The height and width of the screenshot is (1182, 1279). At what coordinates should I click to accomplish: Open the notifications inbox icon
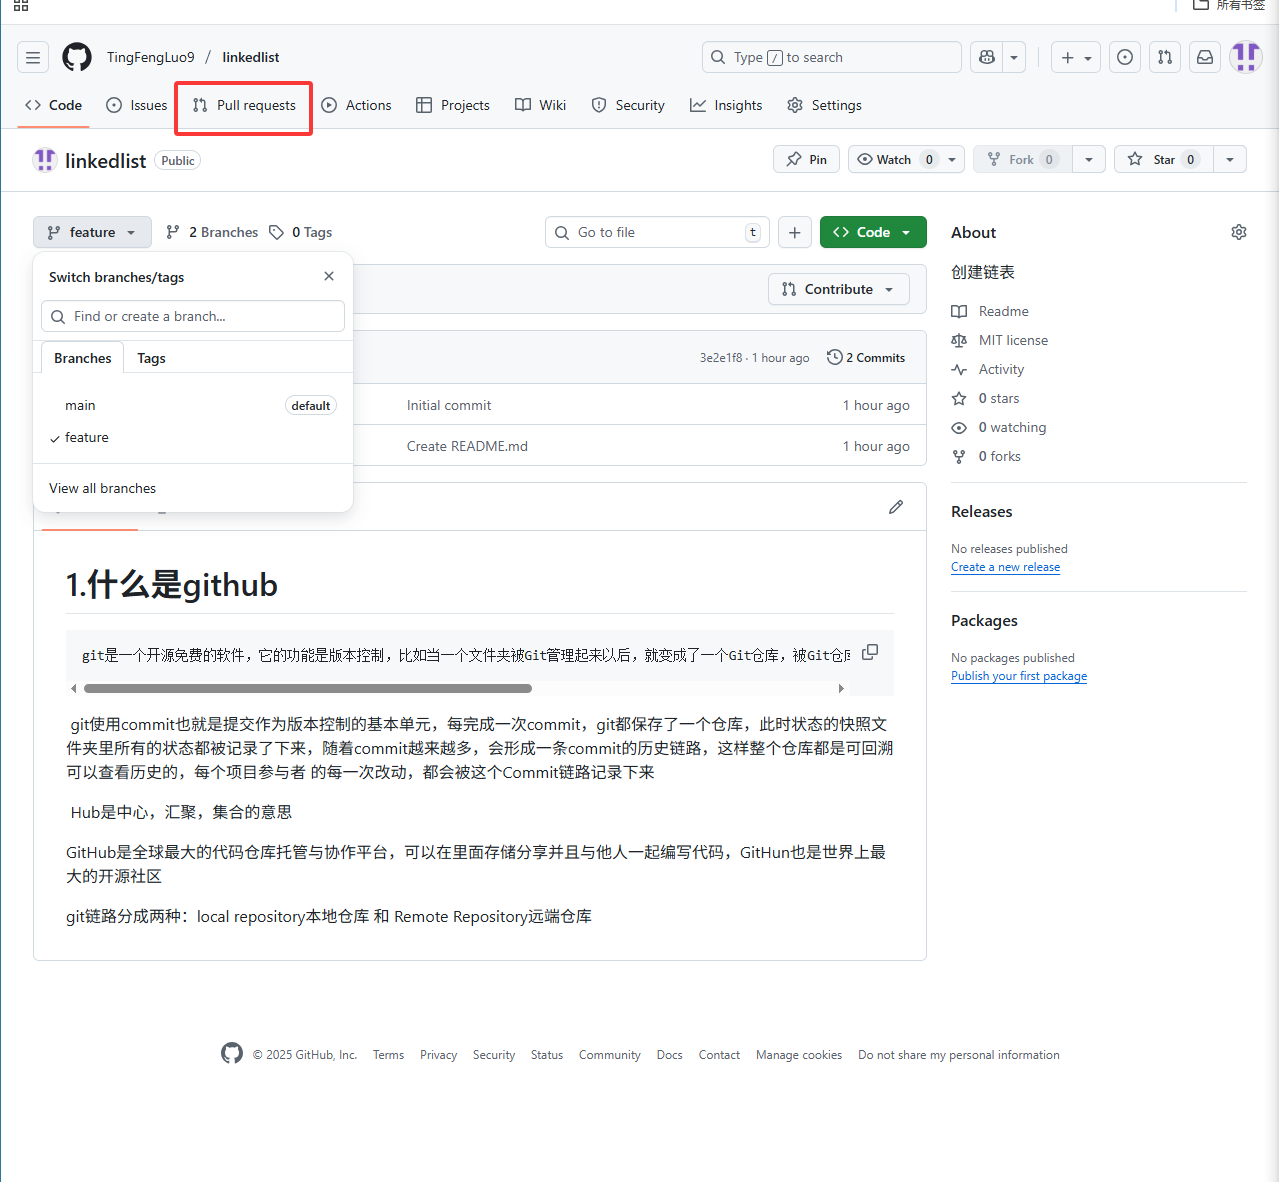point(1205,58)
